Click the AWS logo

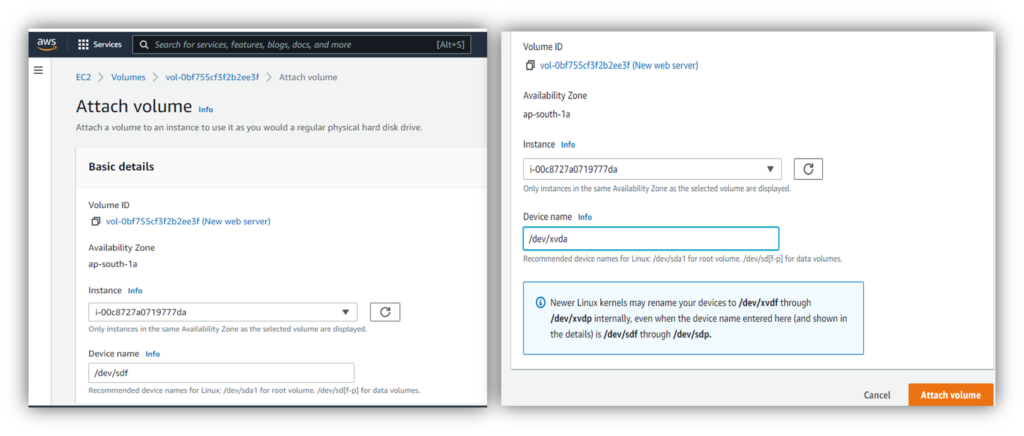coord(47,44)
